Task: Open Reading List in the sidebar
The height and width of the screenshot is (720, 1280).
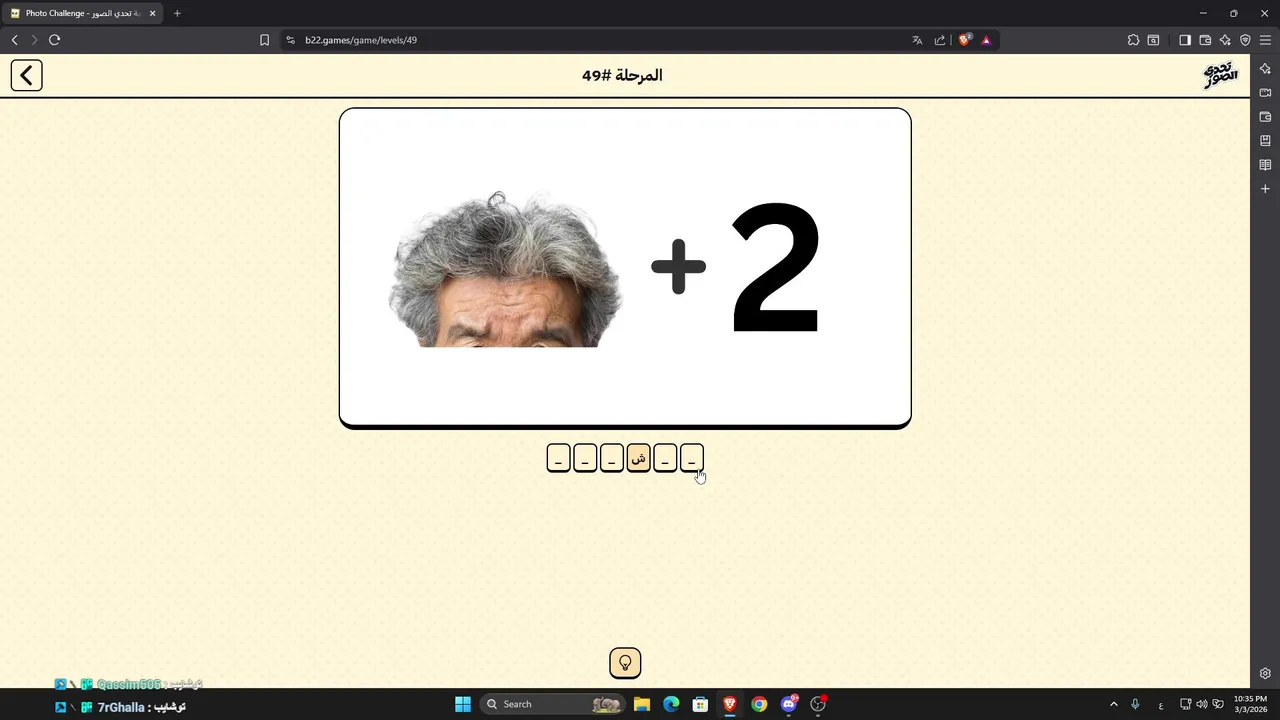Action: pyautogui.click(x=1265, y=165)
